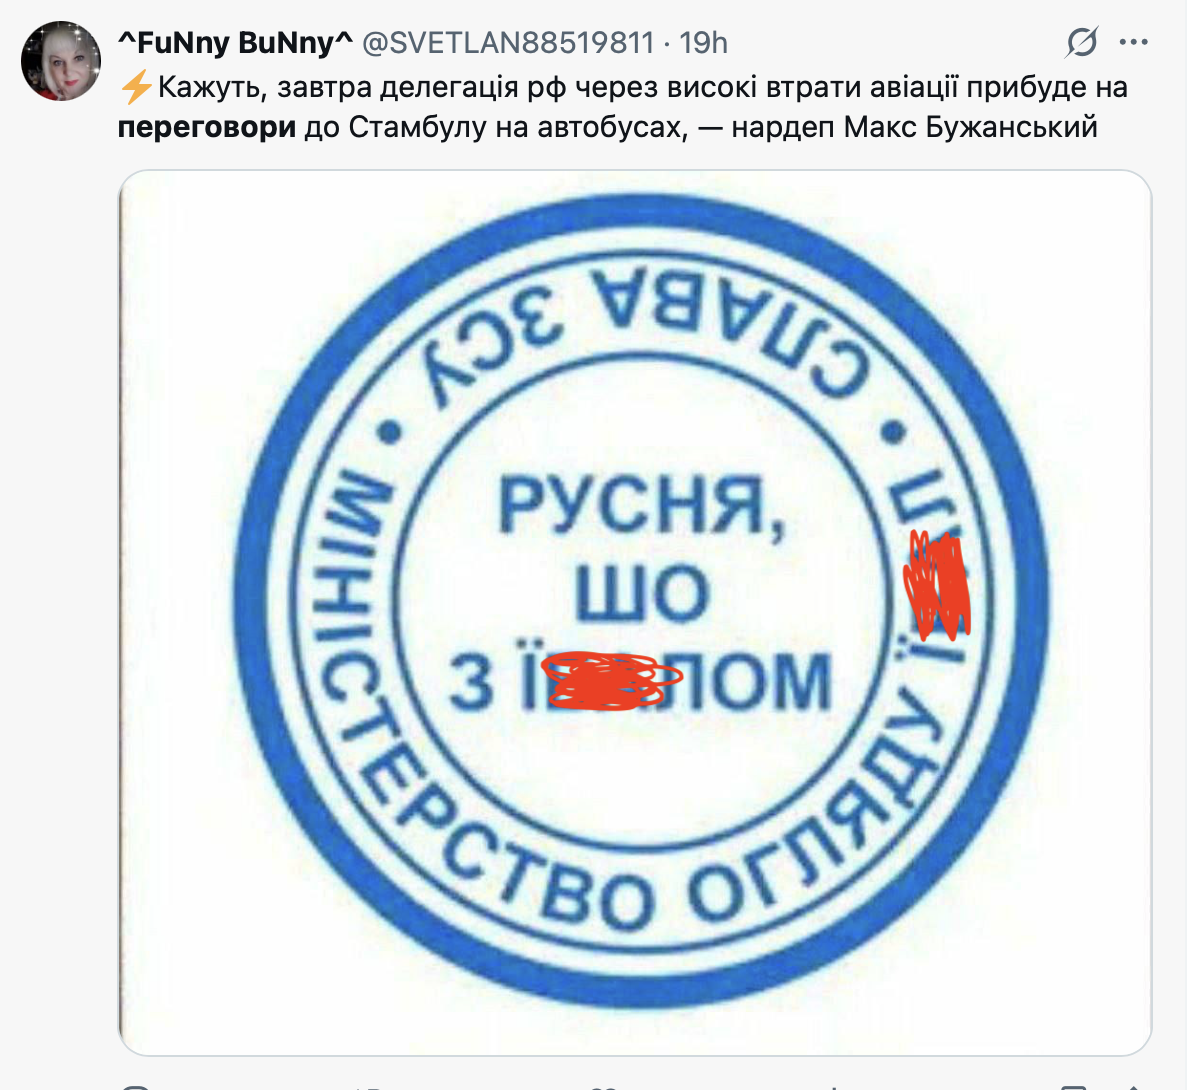Open the three-dot More menu of the post
The height and width of the screenshot is (1090, 1188).
(x=1133, y=42)
